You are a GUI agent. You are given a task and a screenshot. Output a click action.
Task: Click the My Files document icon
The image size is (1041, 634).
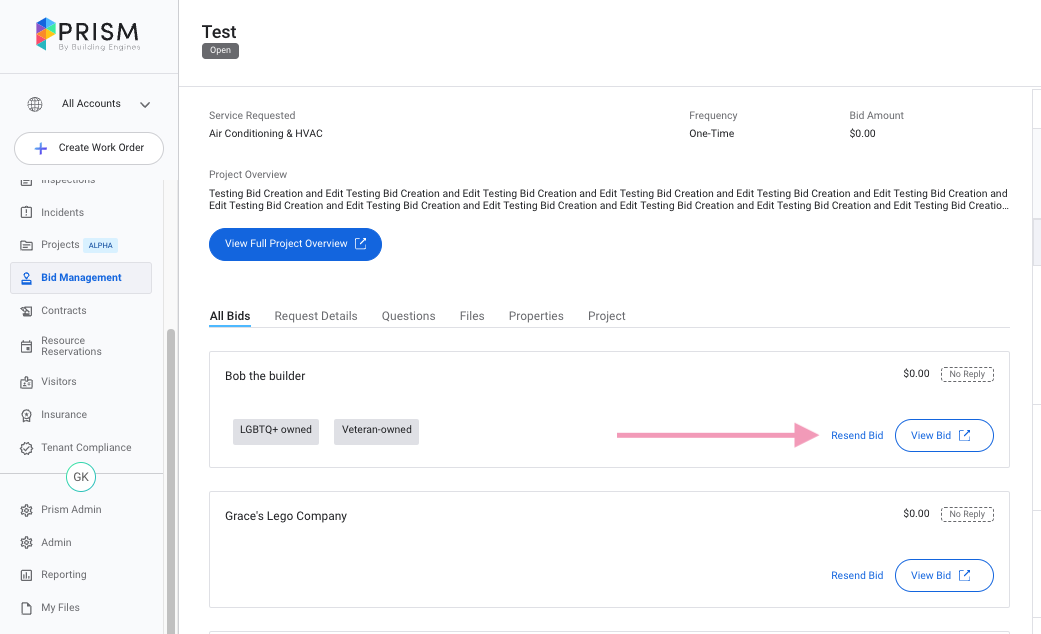27,608
